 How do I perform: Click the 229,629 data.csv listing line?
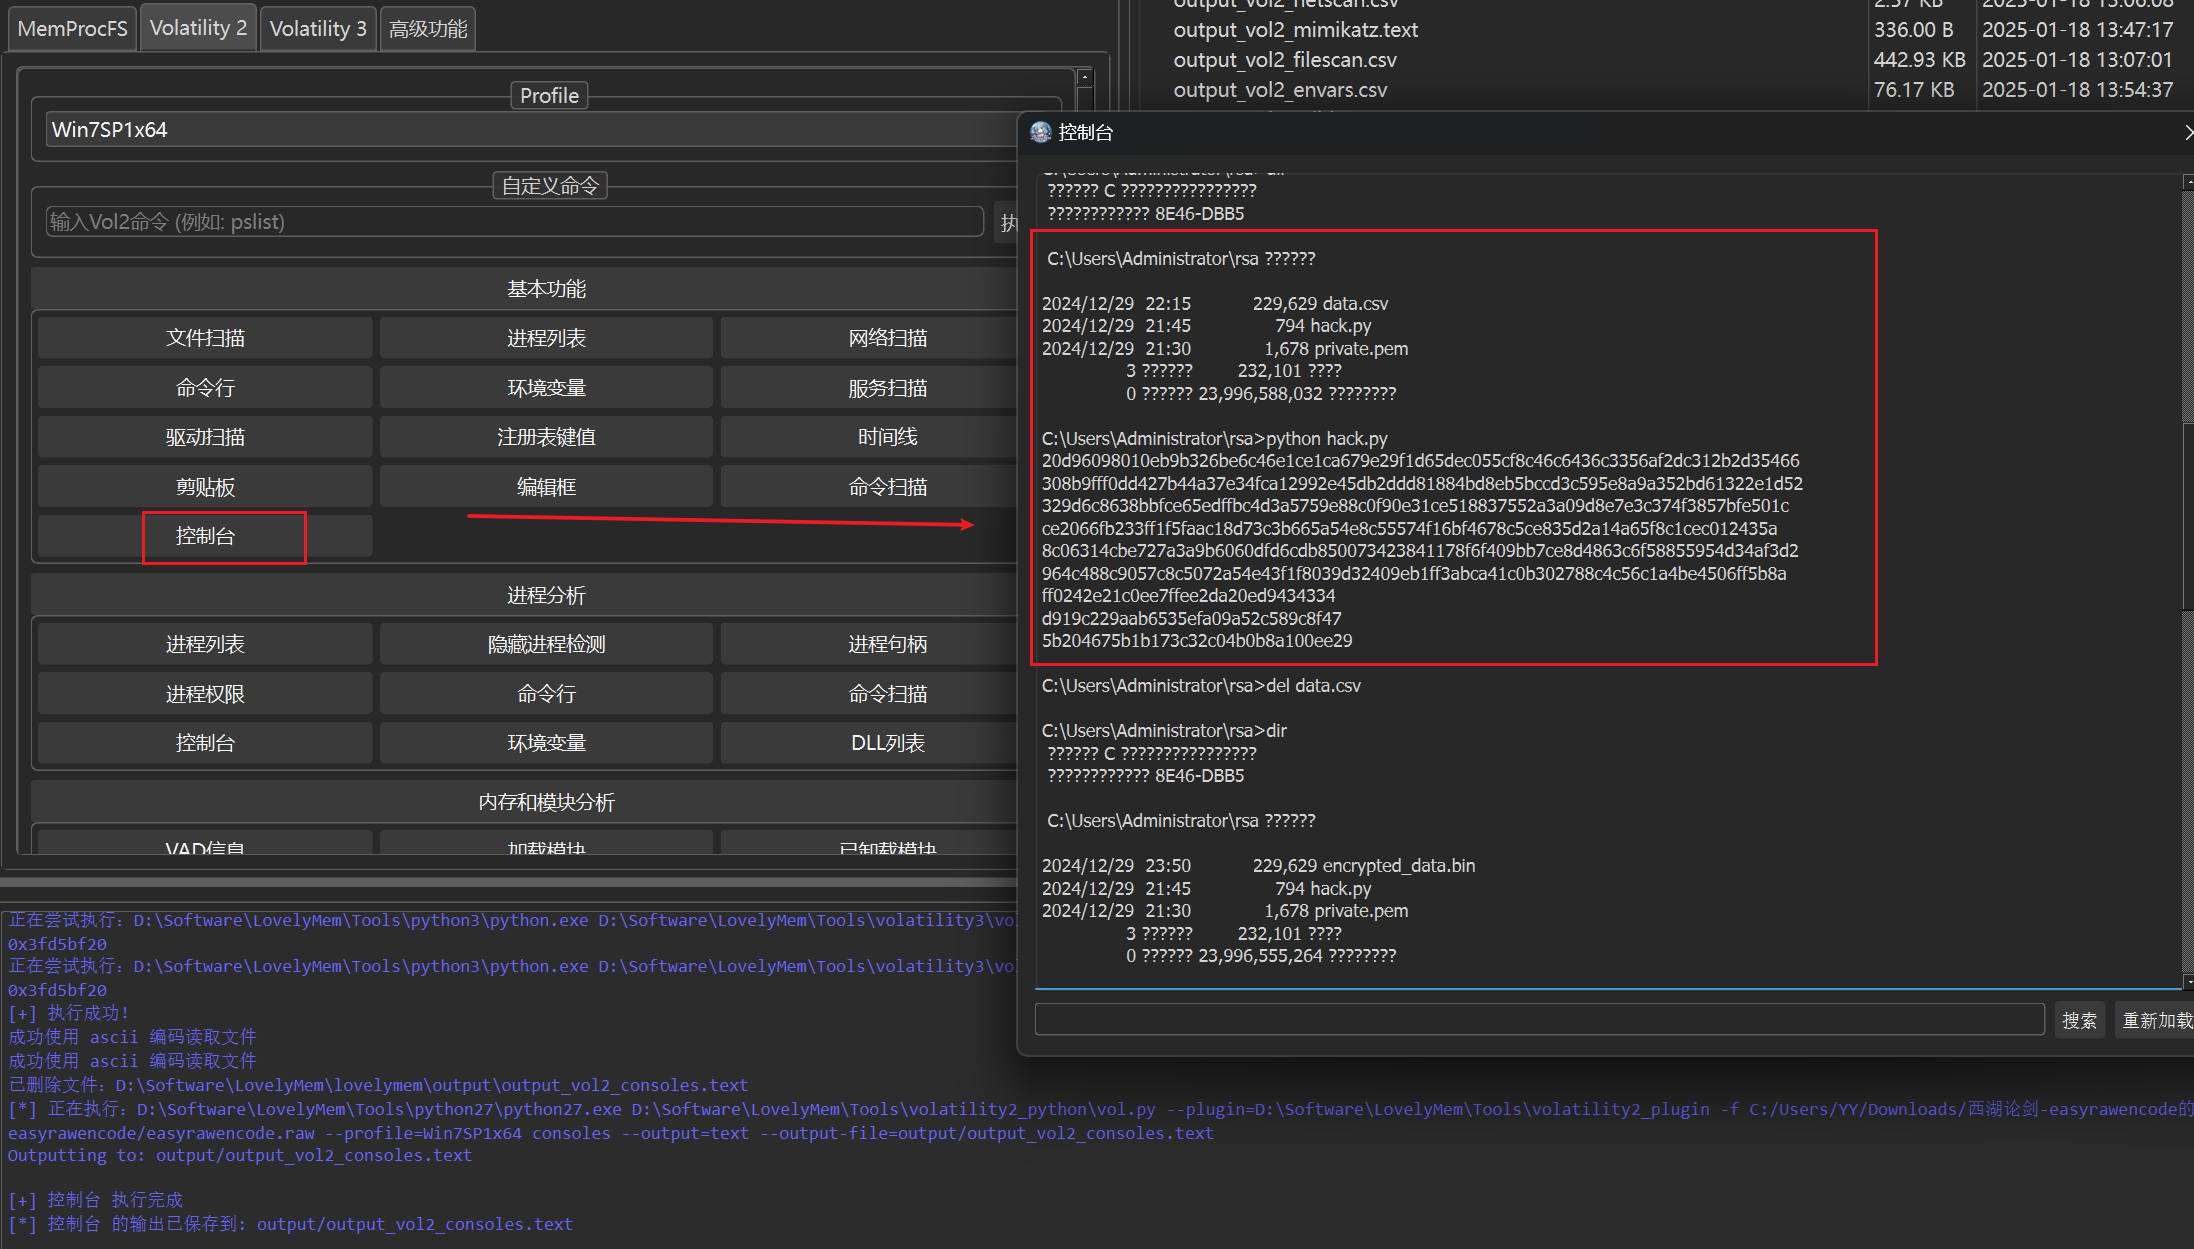click(1214, 304)
